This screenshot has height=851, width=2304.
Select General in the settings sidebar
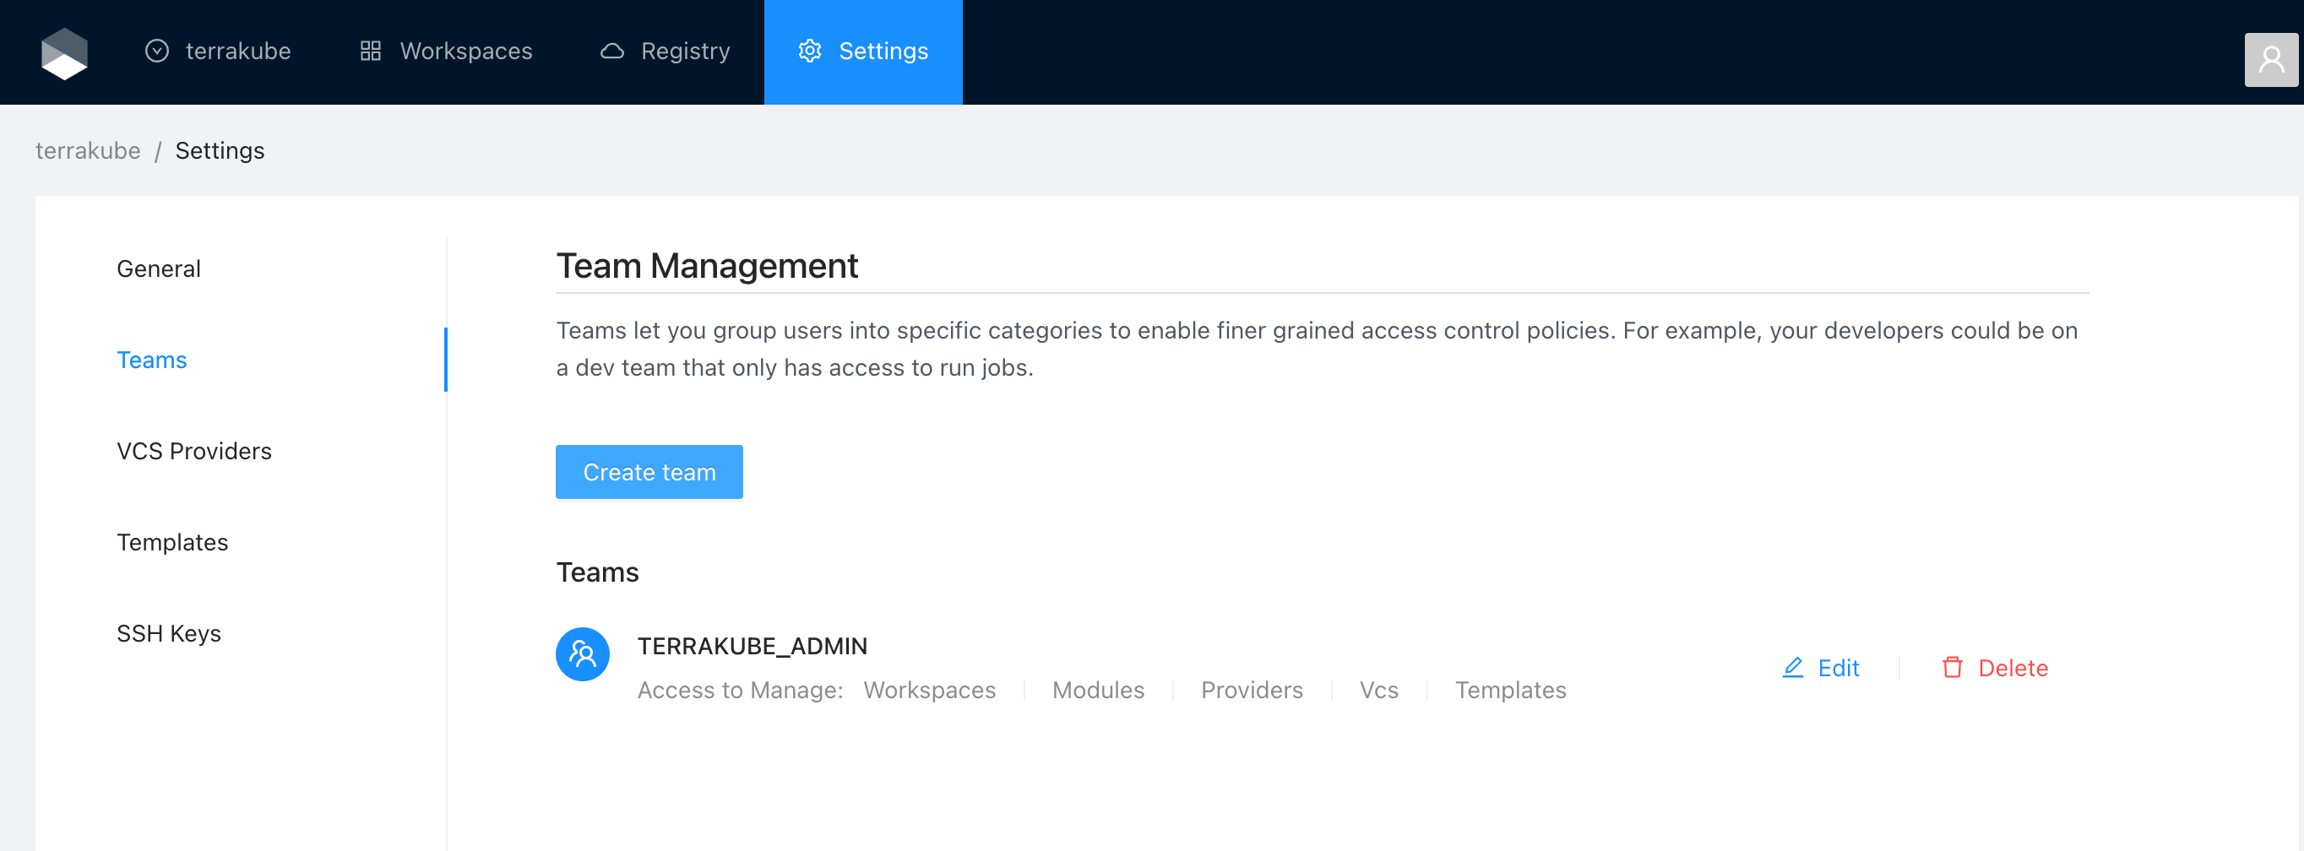159,269
